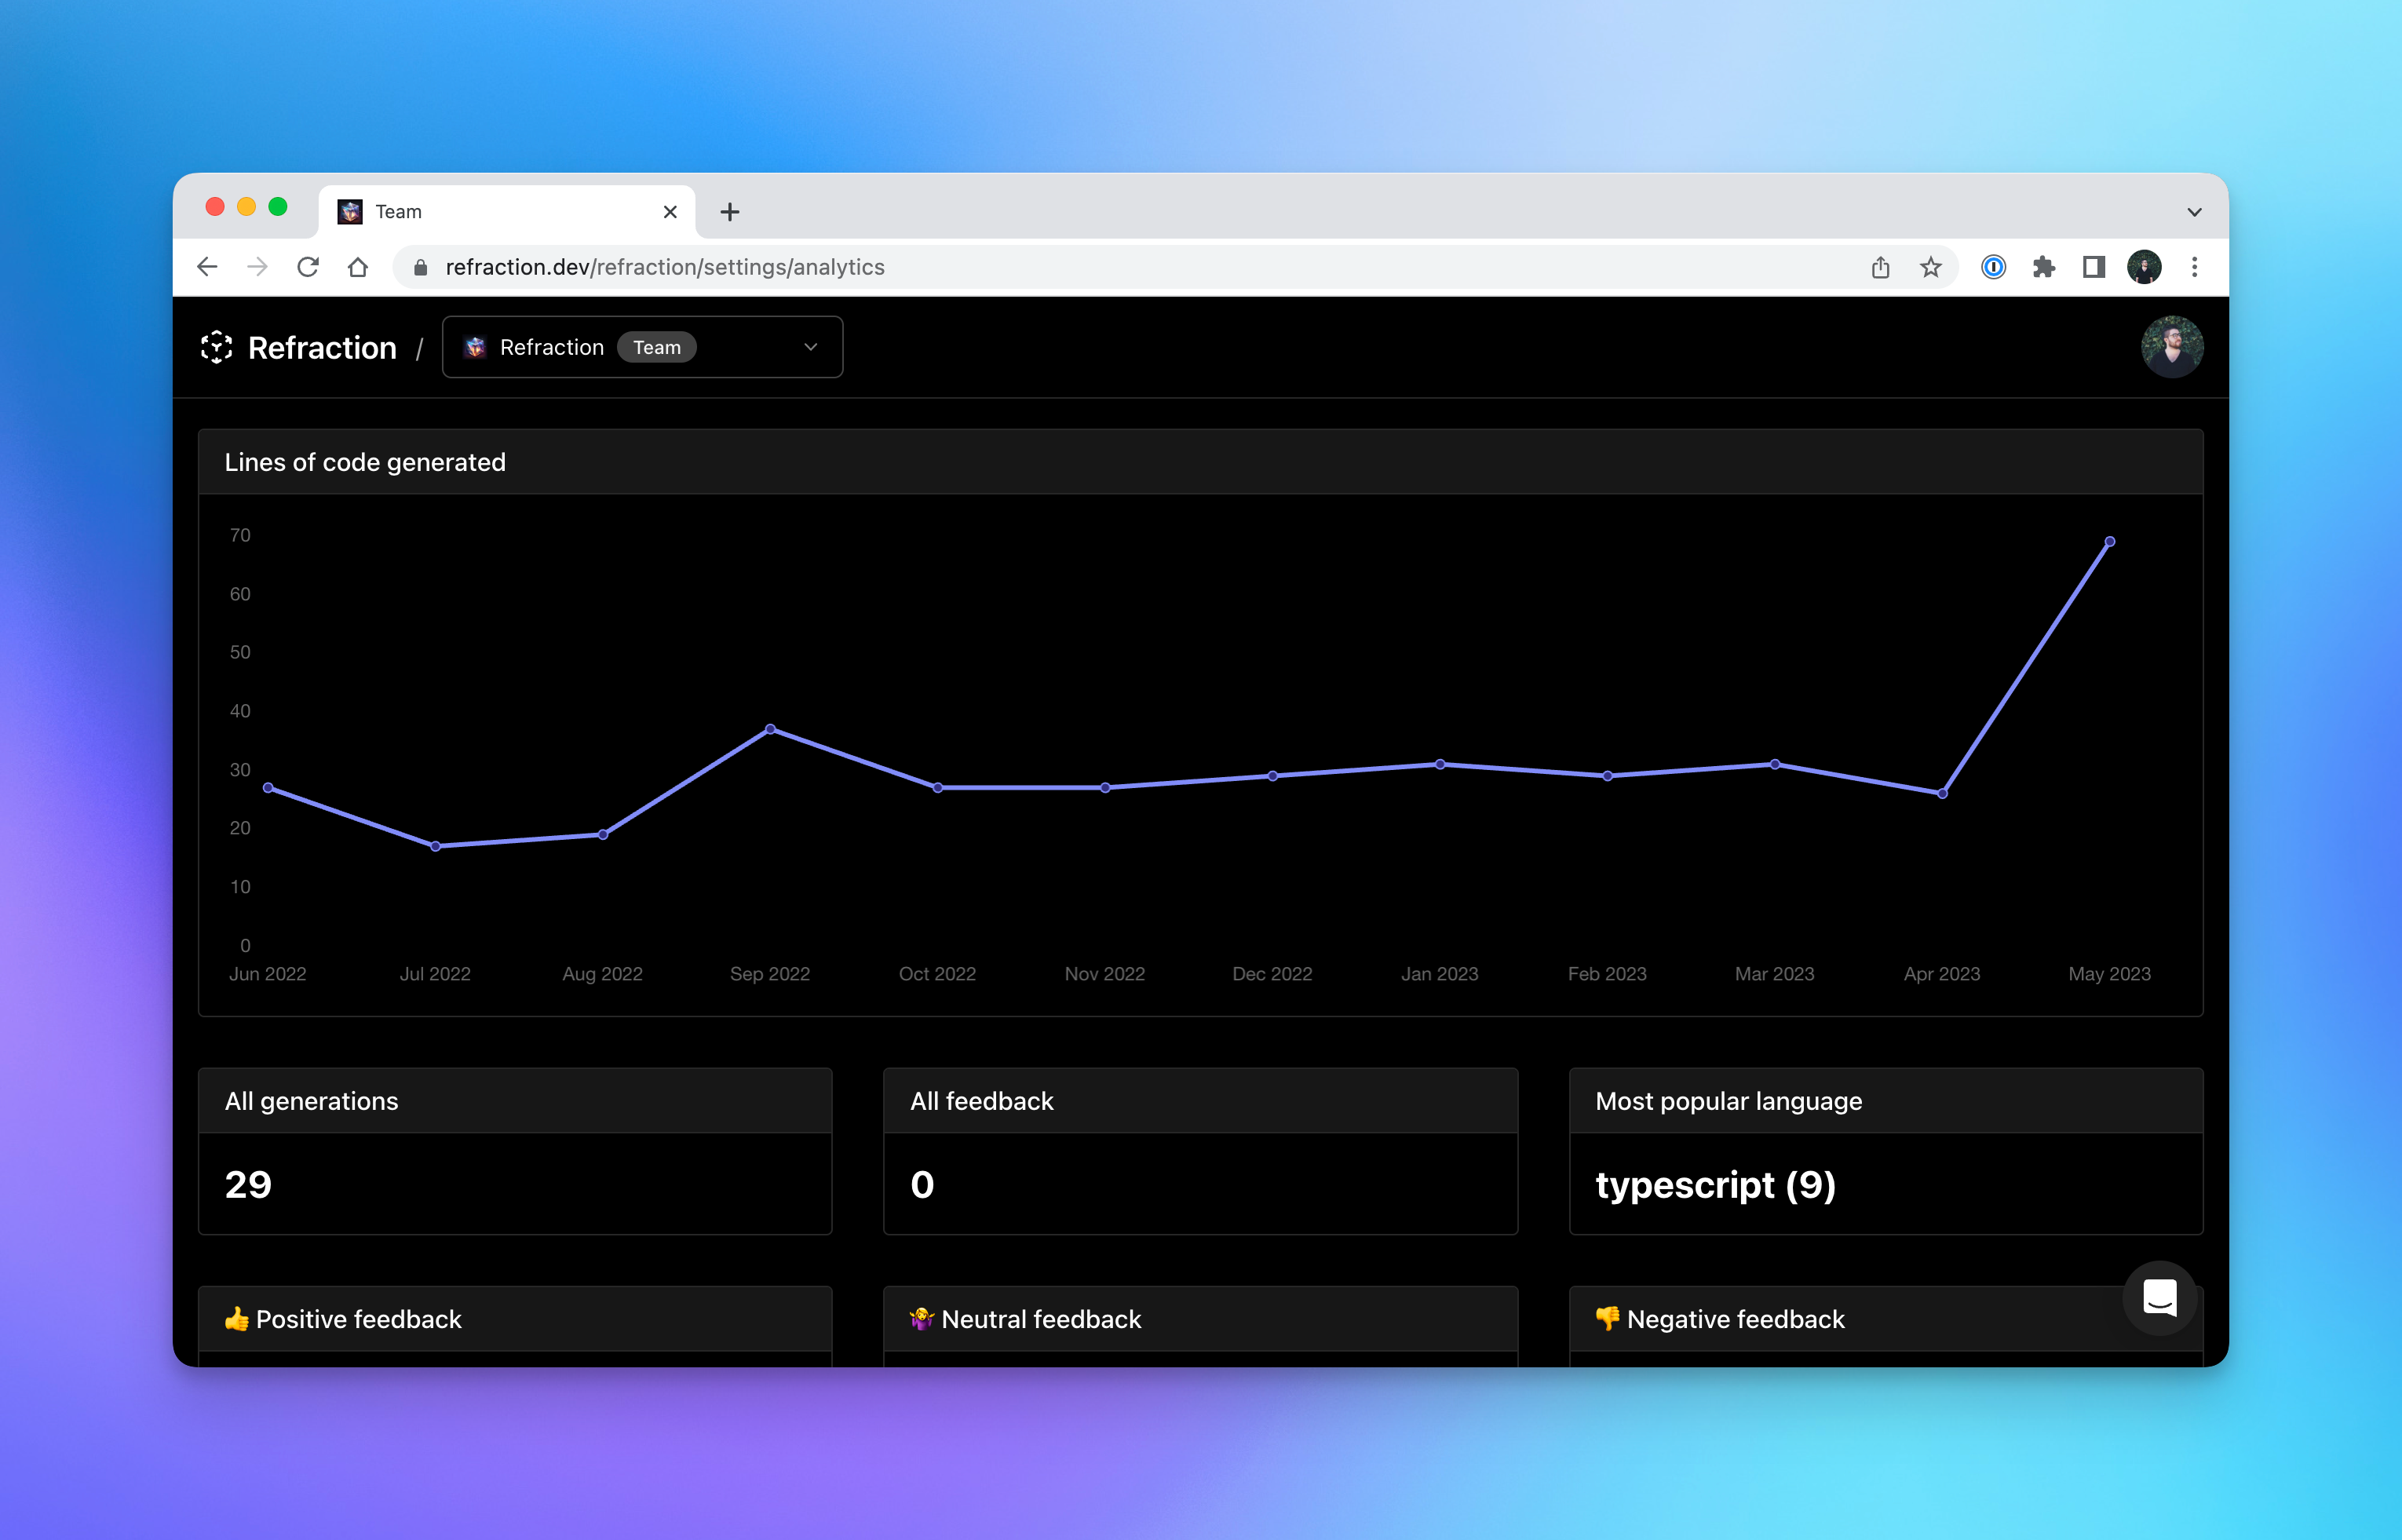Screen dimensions: 2402x1540
Task: Open a new browser tab
Action: click(x=730, y=211)
